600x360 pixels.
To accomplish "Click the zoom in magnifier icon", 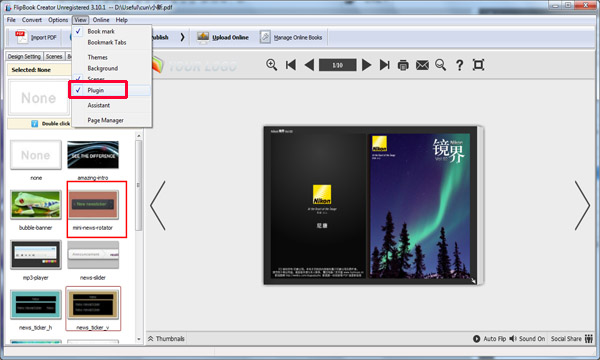I will point(272,65).
